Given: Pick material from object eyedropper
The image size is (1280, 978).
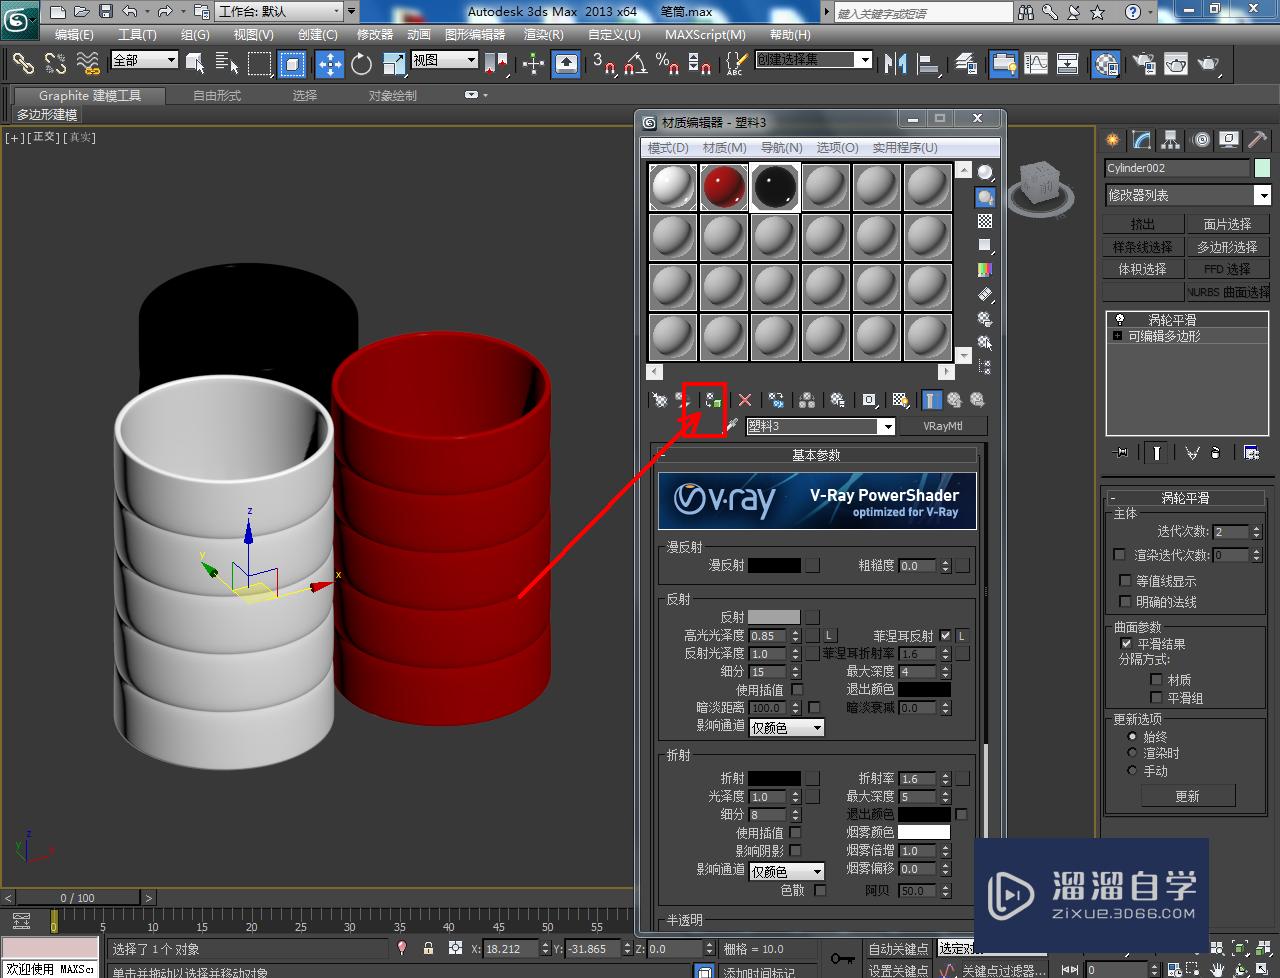Looking at the screenshot, I should pos(731,426).
